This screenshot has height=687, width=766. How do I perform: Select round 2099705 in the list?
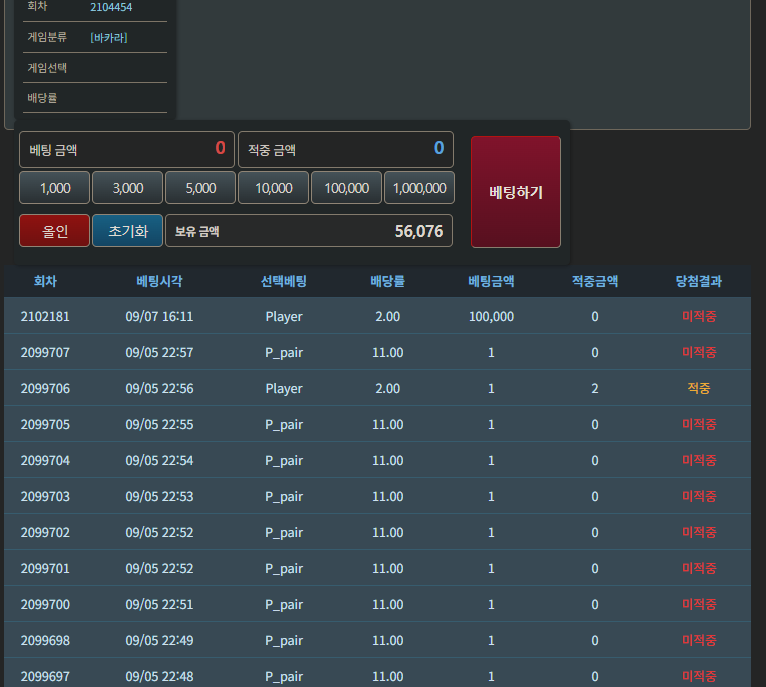click(45, 425)
